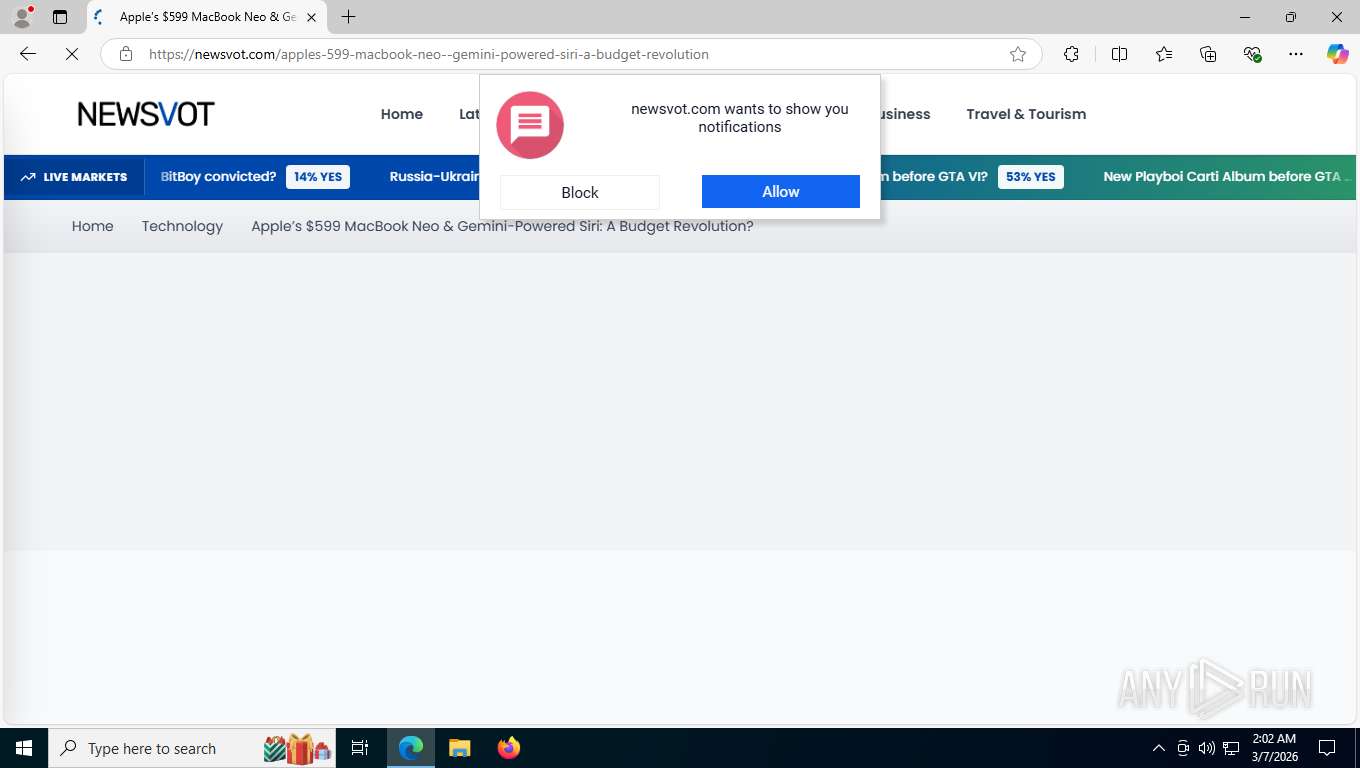Open Browser essentials heart icon
The width and height of the screenshot is (1360, 768).
pos(1252,54)
